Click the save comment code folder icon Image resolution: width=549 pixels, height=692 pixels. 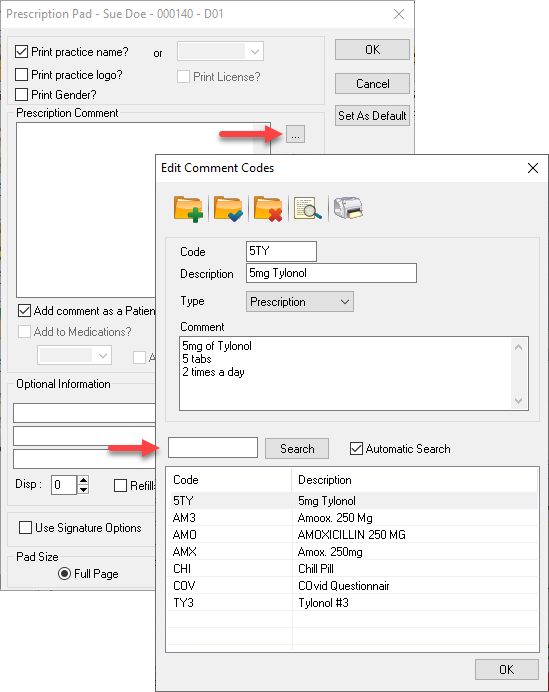coord(228,209)
